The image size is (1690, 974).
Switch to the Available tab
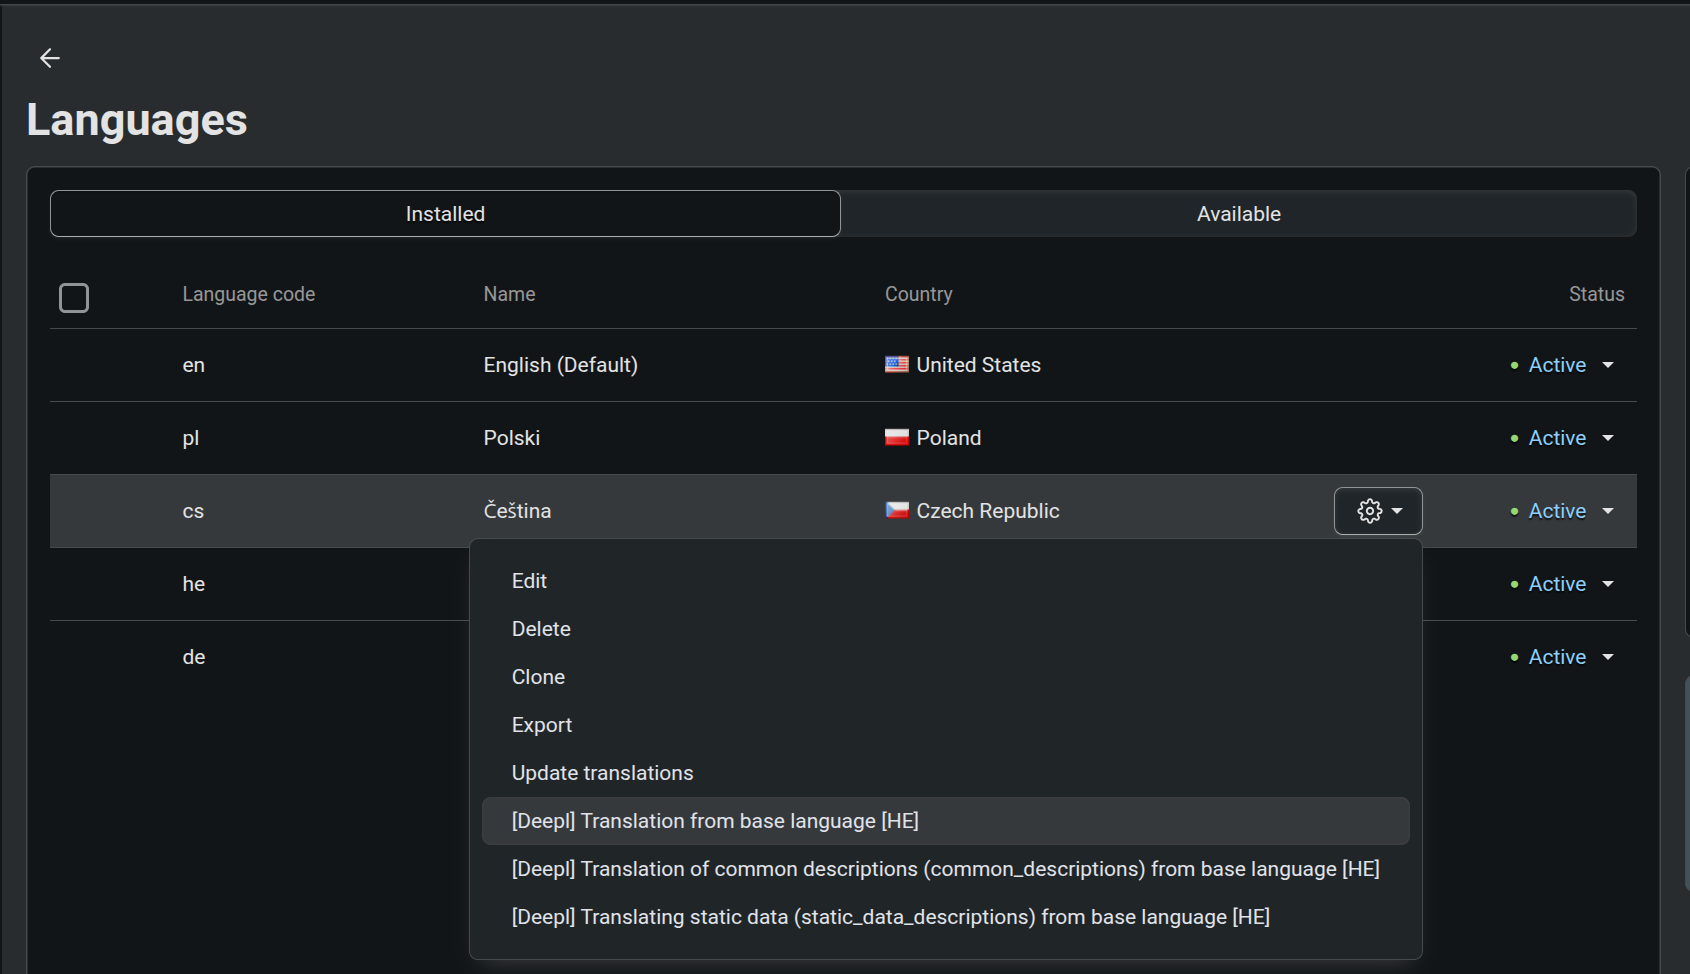(x=1238, y=214)
